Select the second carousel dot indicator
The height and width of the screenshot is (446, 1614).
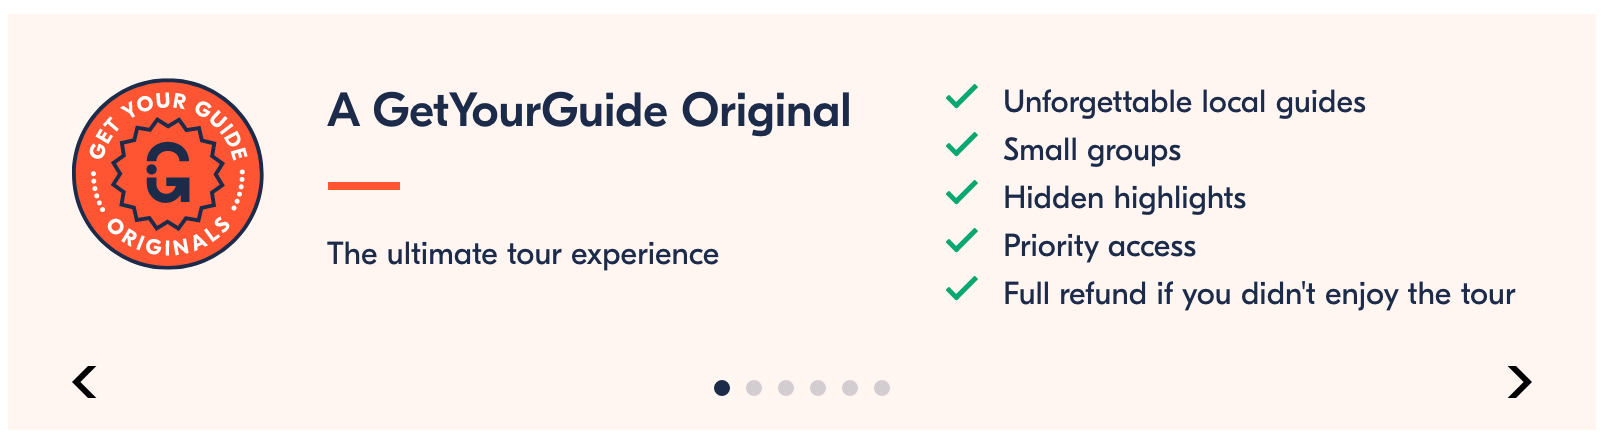click(x=754, y=388)
